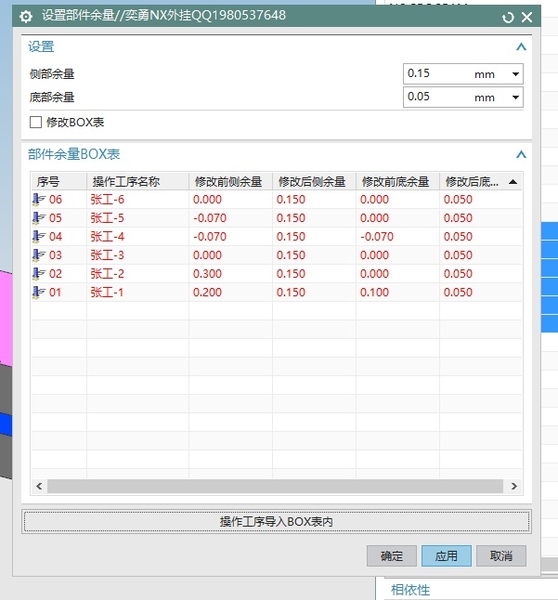
Task: Confirm with the 确定 button
Action: [x=392, y=556]
